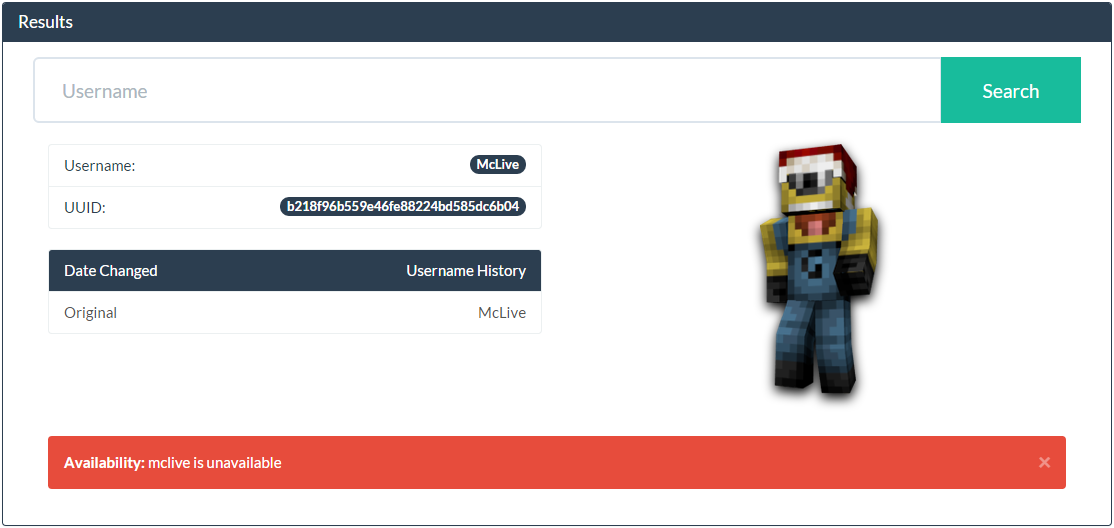Click the green Search button

coord(1010,90)
